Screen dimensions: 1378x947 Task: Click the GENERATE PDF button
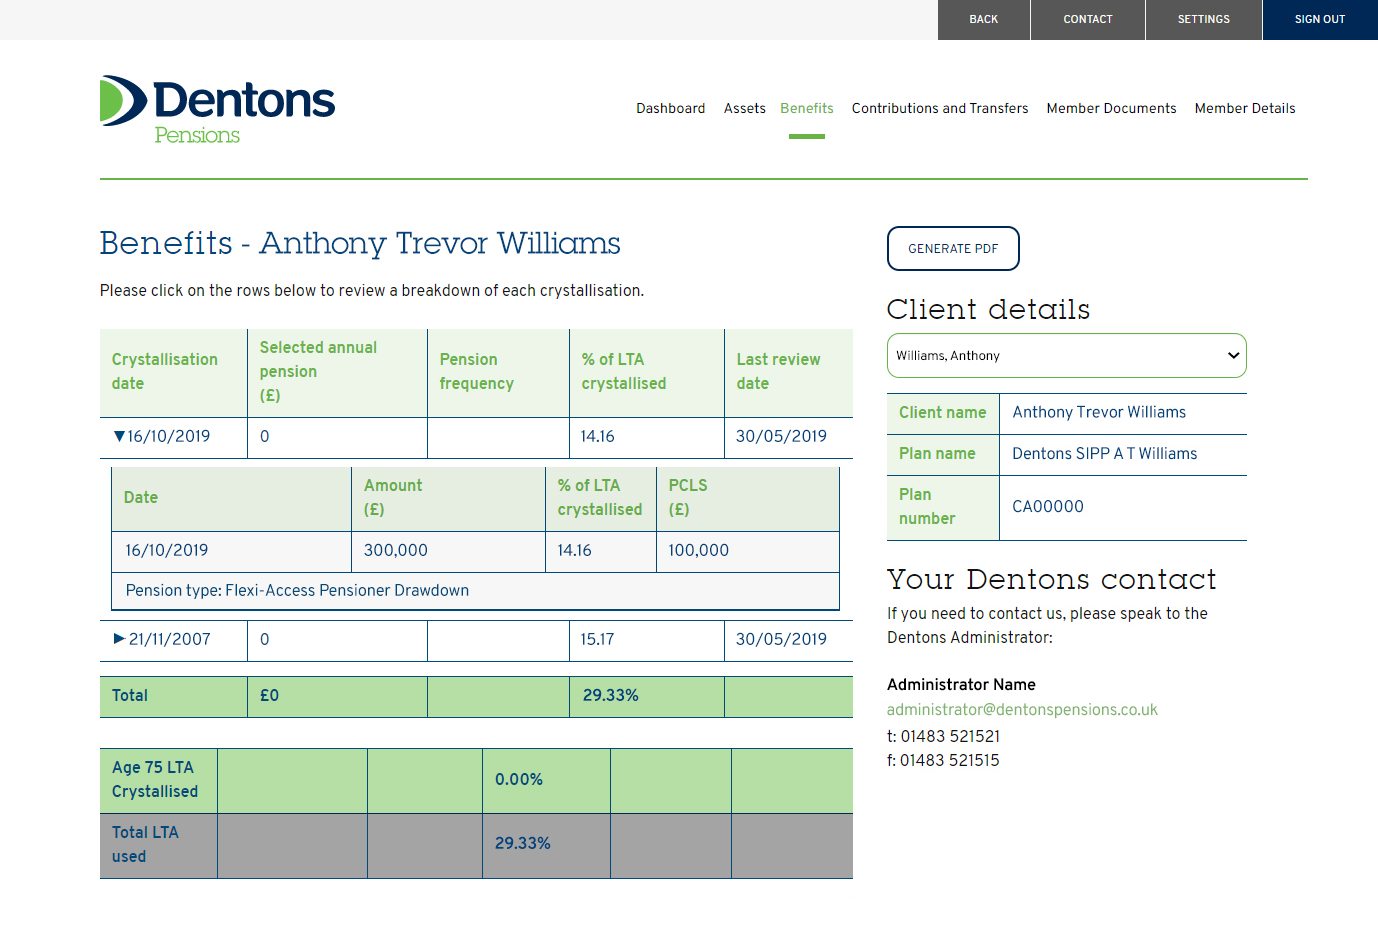coord(953,248)
